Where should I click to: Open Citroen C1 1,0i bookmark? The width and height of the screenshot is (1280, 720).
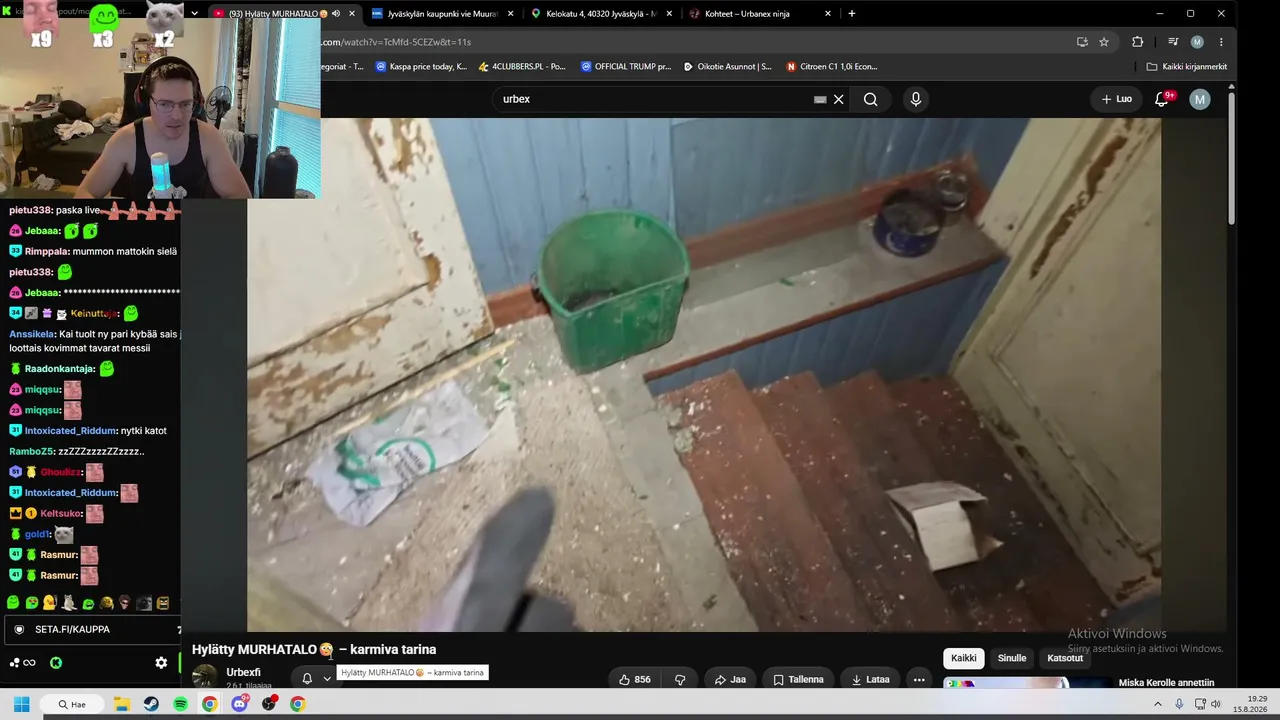pos(832,67)
